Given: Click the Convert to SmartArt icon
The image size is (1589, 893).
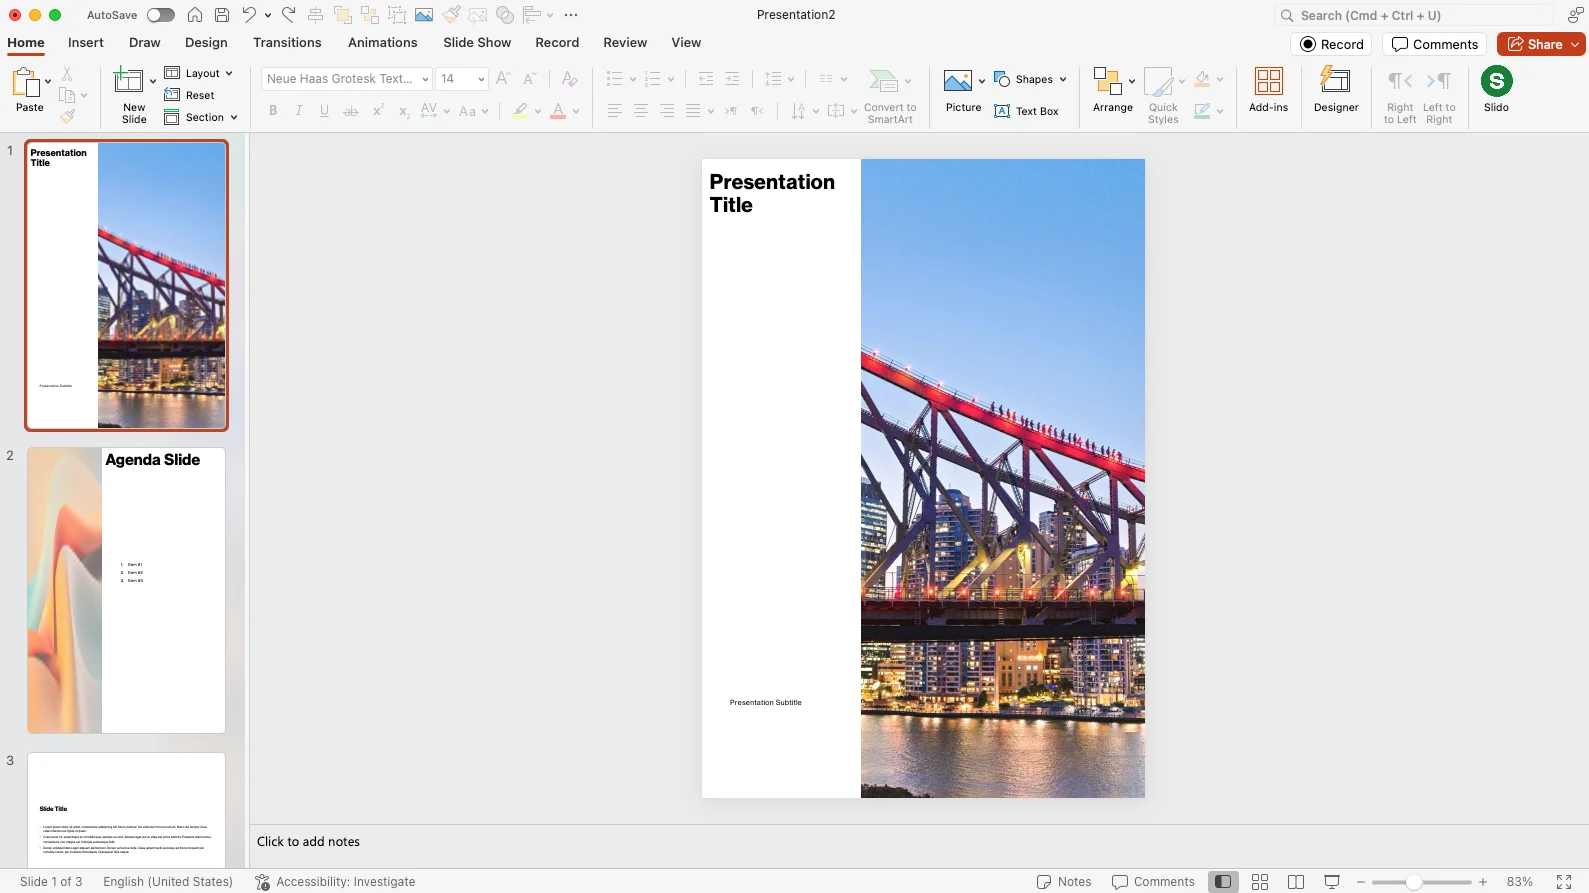Looking at the screenshot, I should pos(884,81).
